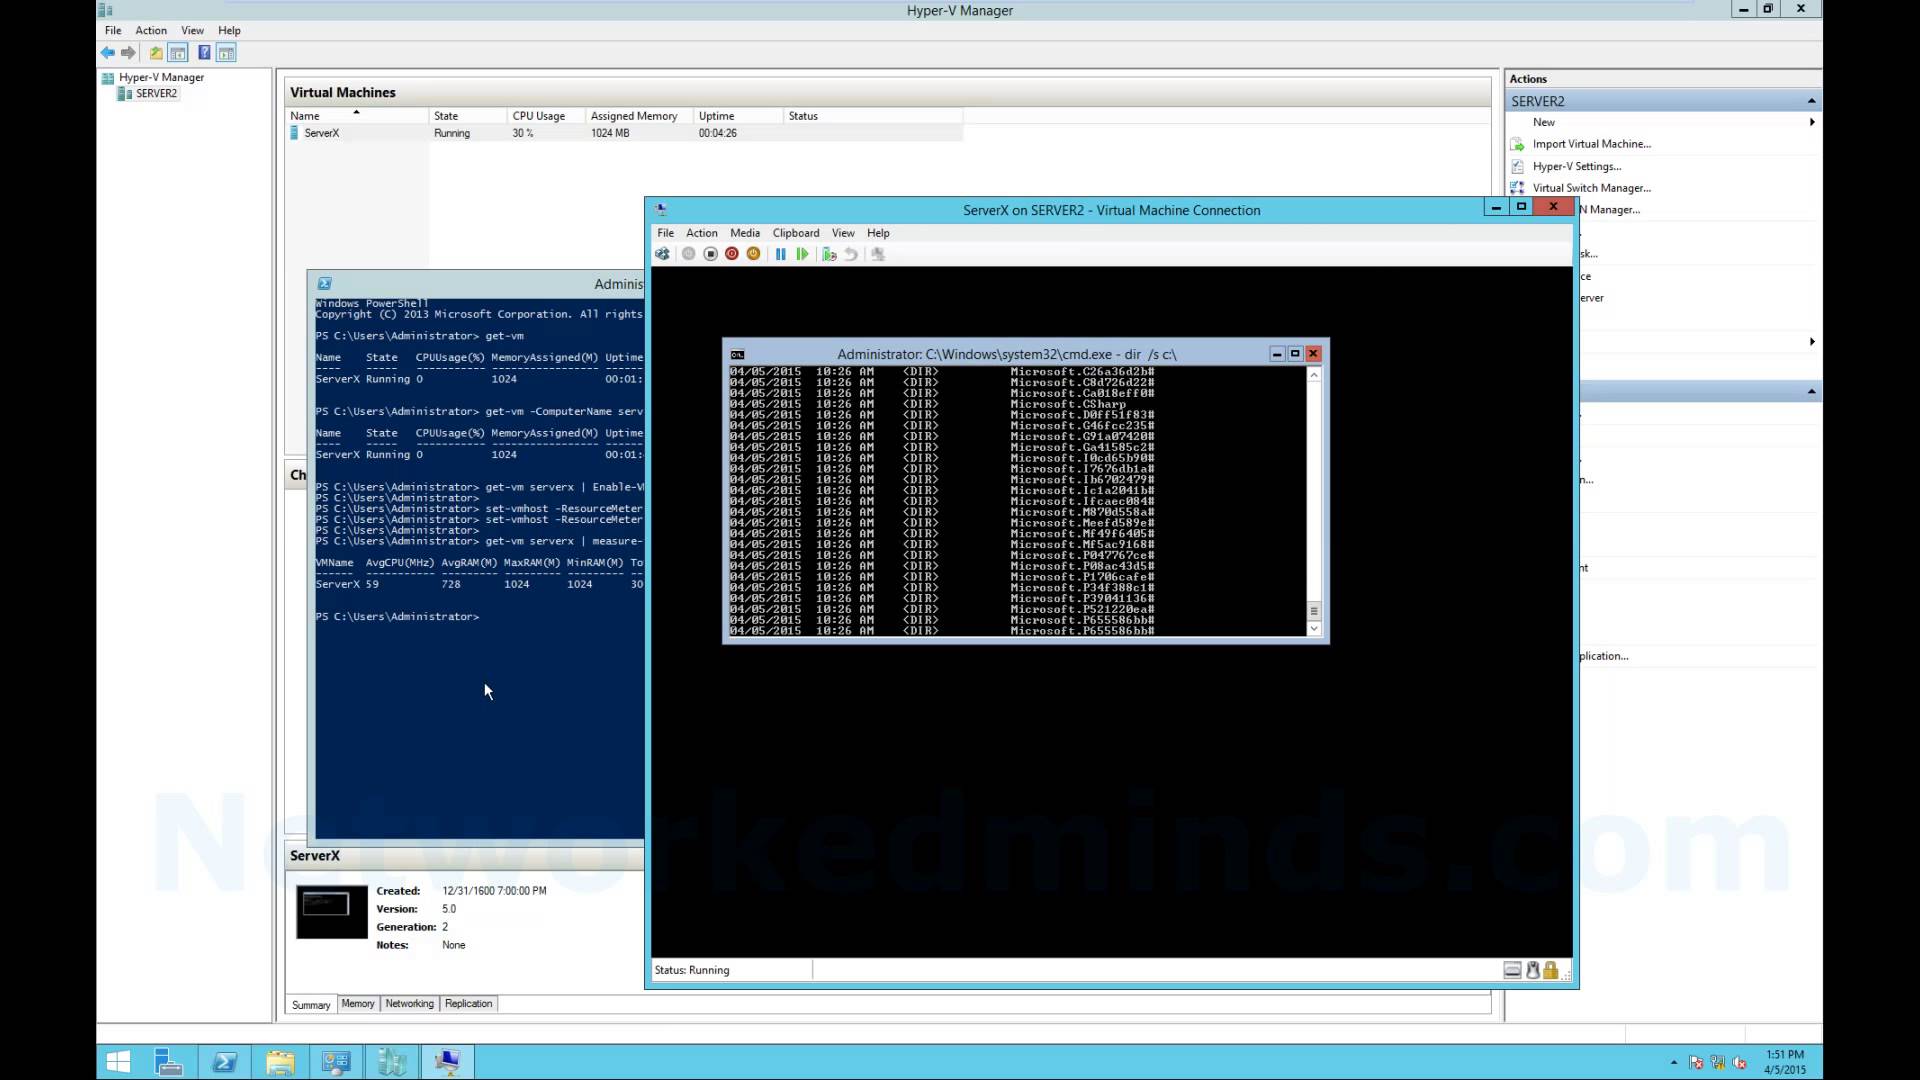Click the Status column header

point(873,116)
